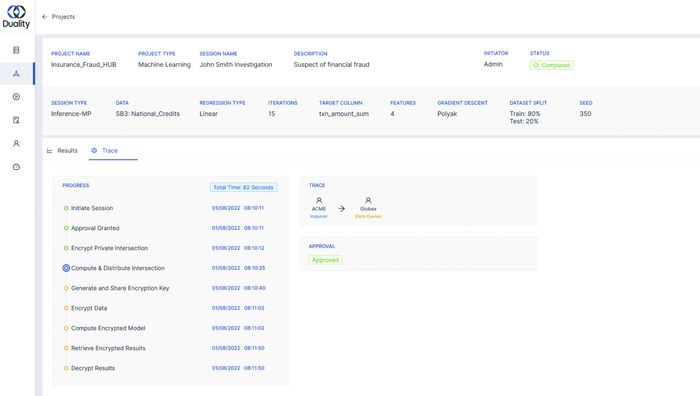Select the Compute Encrypted Model step marker
Screen dimensions: 700x396
66,328
